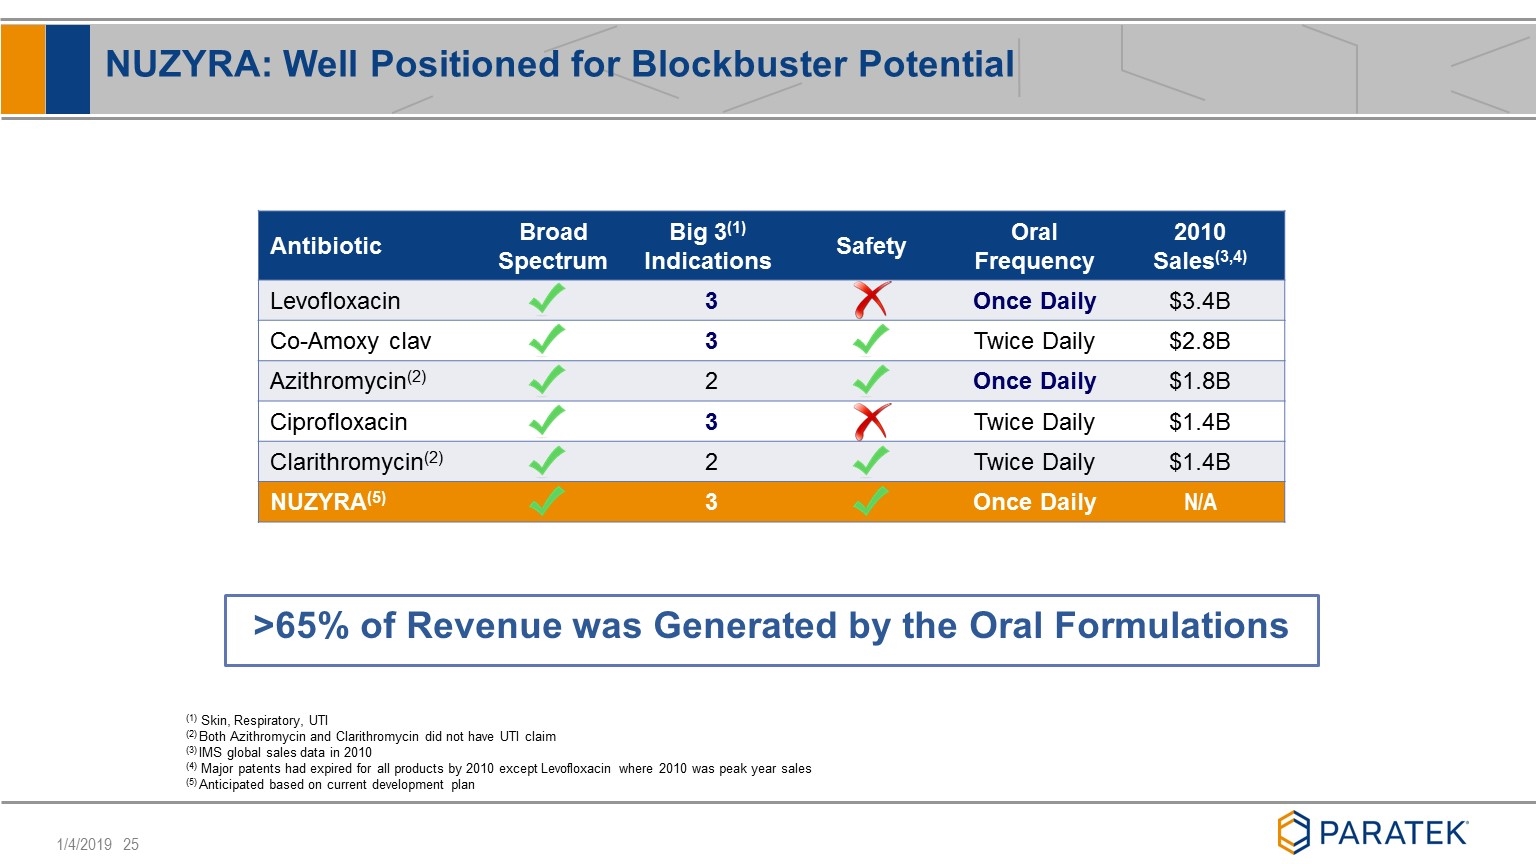
Task: Click Clarithromycin's Twice Daily frequency
Action: 1034,462
